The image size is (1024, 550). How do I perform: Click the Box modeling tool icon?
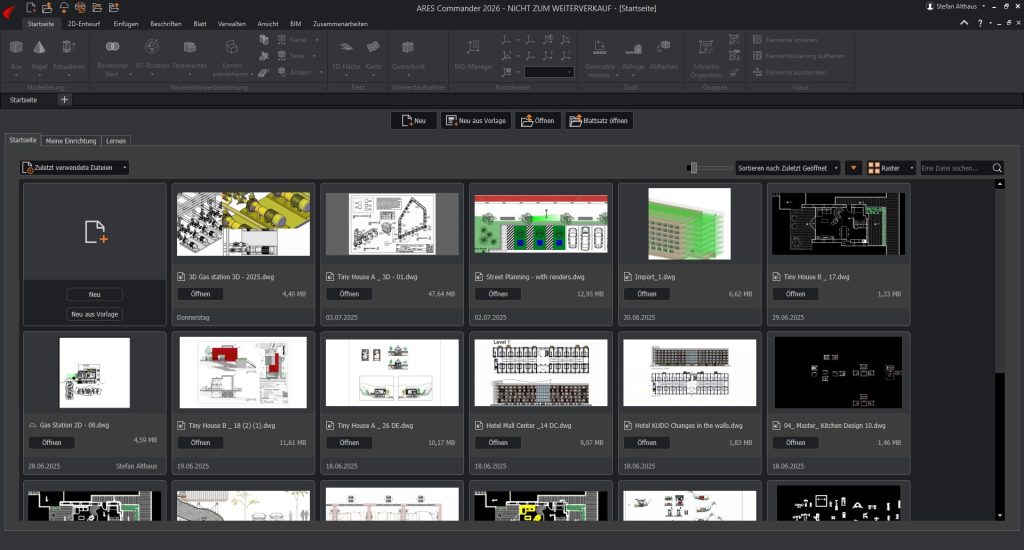[x=17, y=47]
